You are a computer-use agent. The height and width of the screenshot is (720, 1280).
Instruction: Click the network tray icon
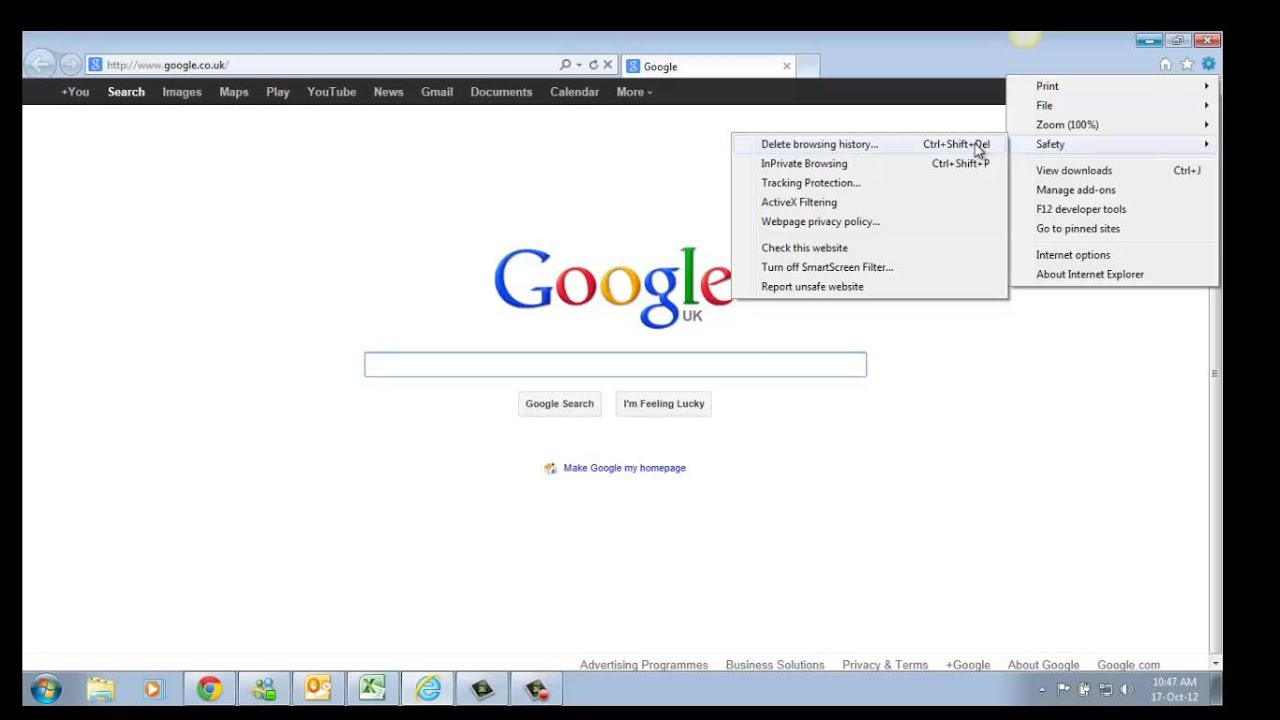(x=1106, y=689)
